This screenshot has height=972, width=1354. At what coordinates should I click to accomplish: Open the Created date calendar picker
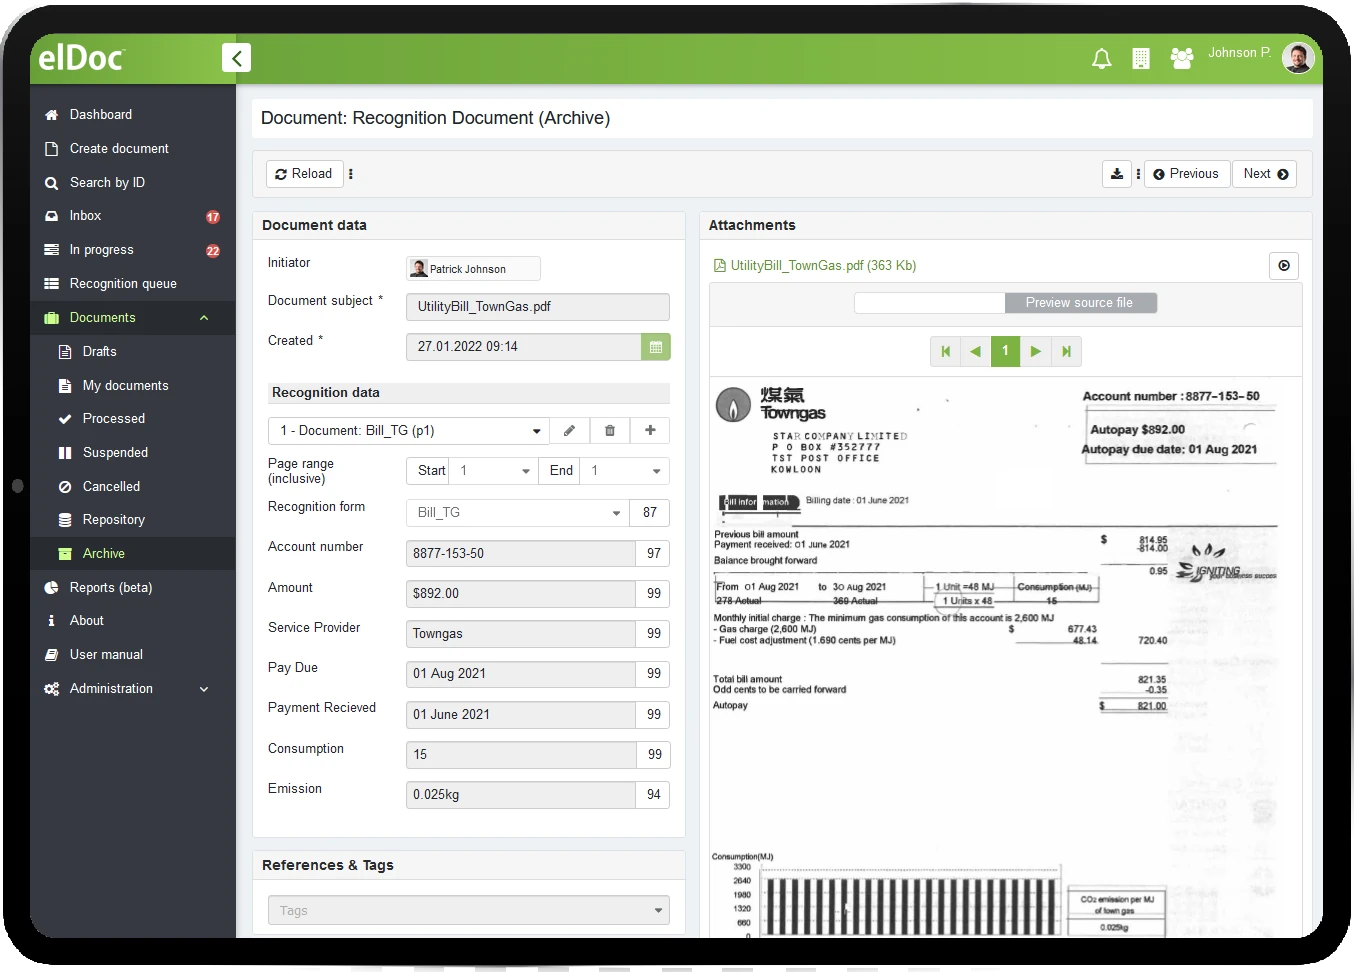coord(656,347)
